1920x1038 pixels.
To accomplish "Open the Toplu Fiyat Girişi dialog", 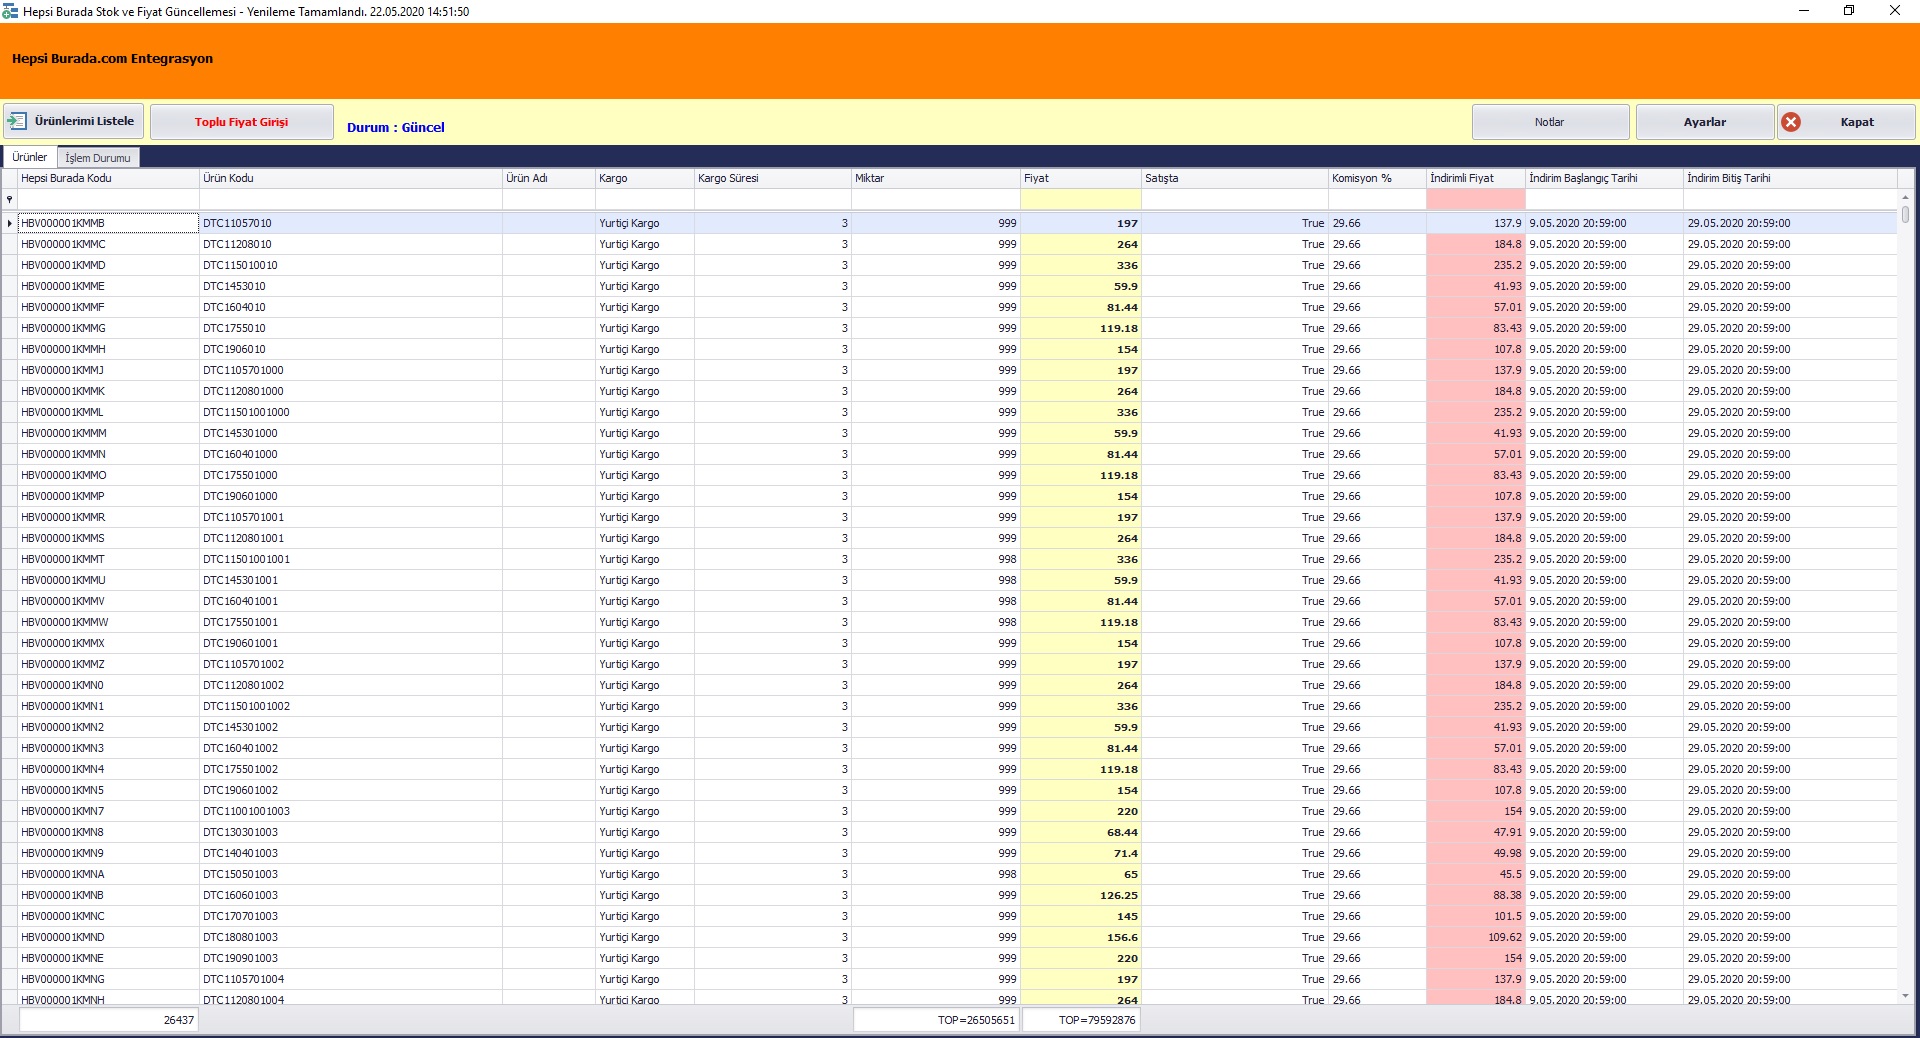I will tap(241, 122).
